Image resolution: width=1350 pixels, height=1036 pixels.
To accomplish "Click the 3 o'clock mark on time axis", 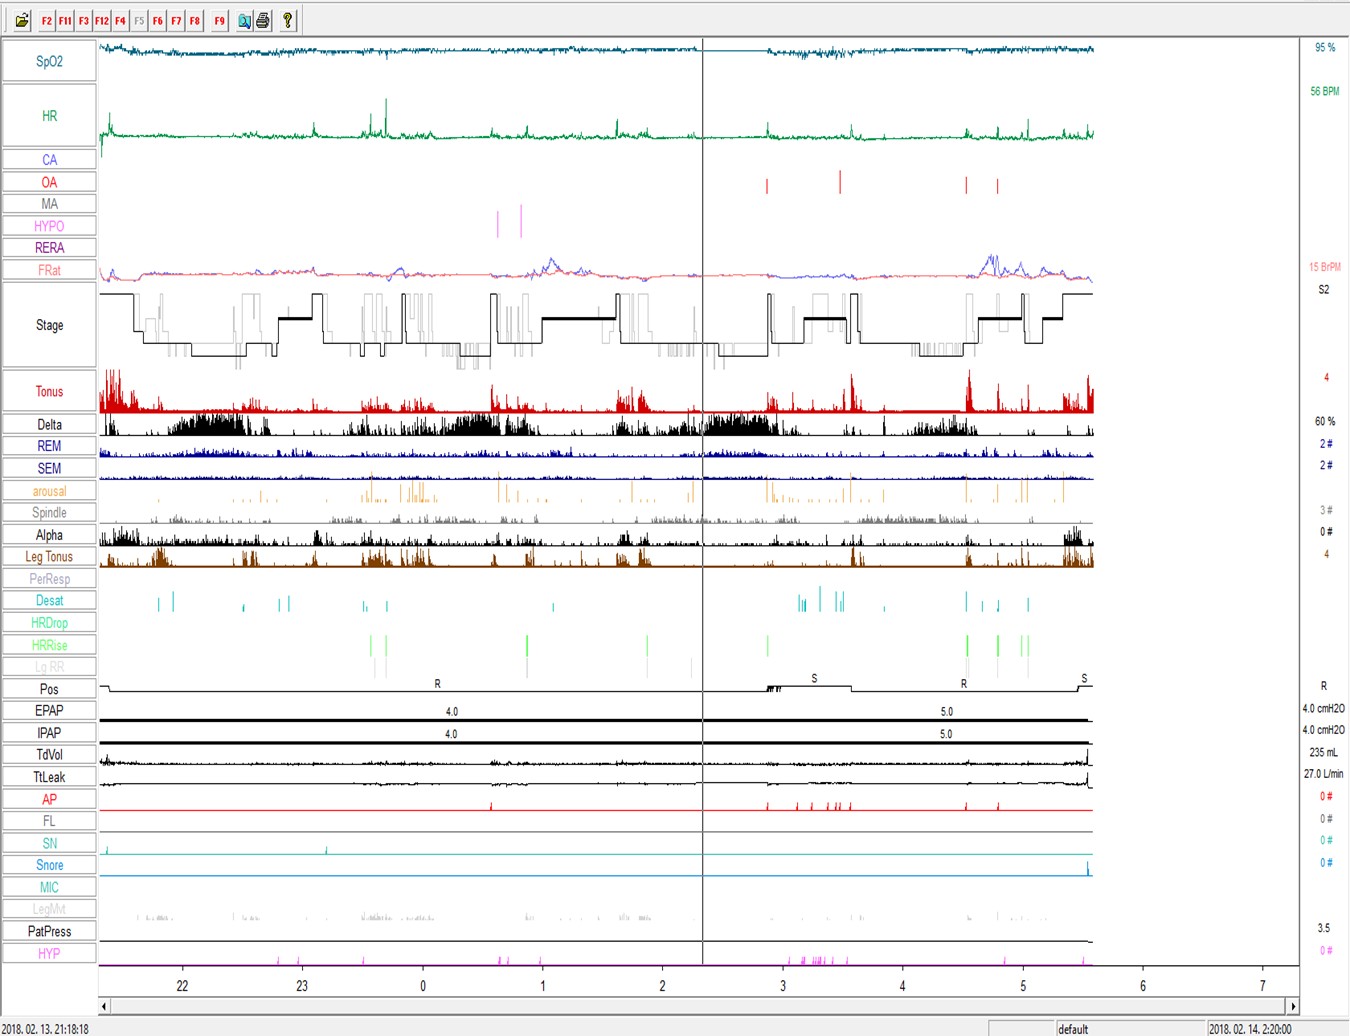I will 783,985.
